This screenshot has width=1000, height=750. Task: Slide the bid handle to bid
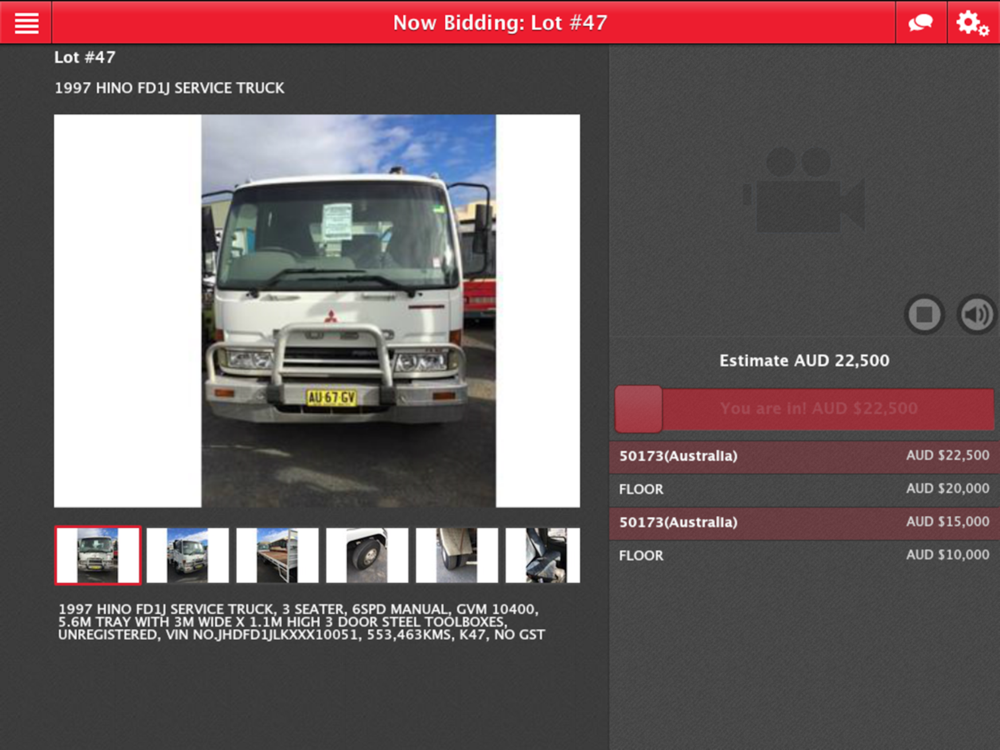point(638,409)
